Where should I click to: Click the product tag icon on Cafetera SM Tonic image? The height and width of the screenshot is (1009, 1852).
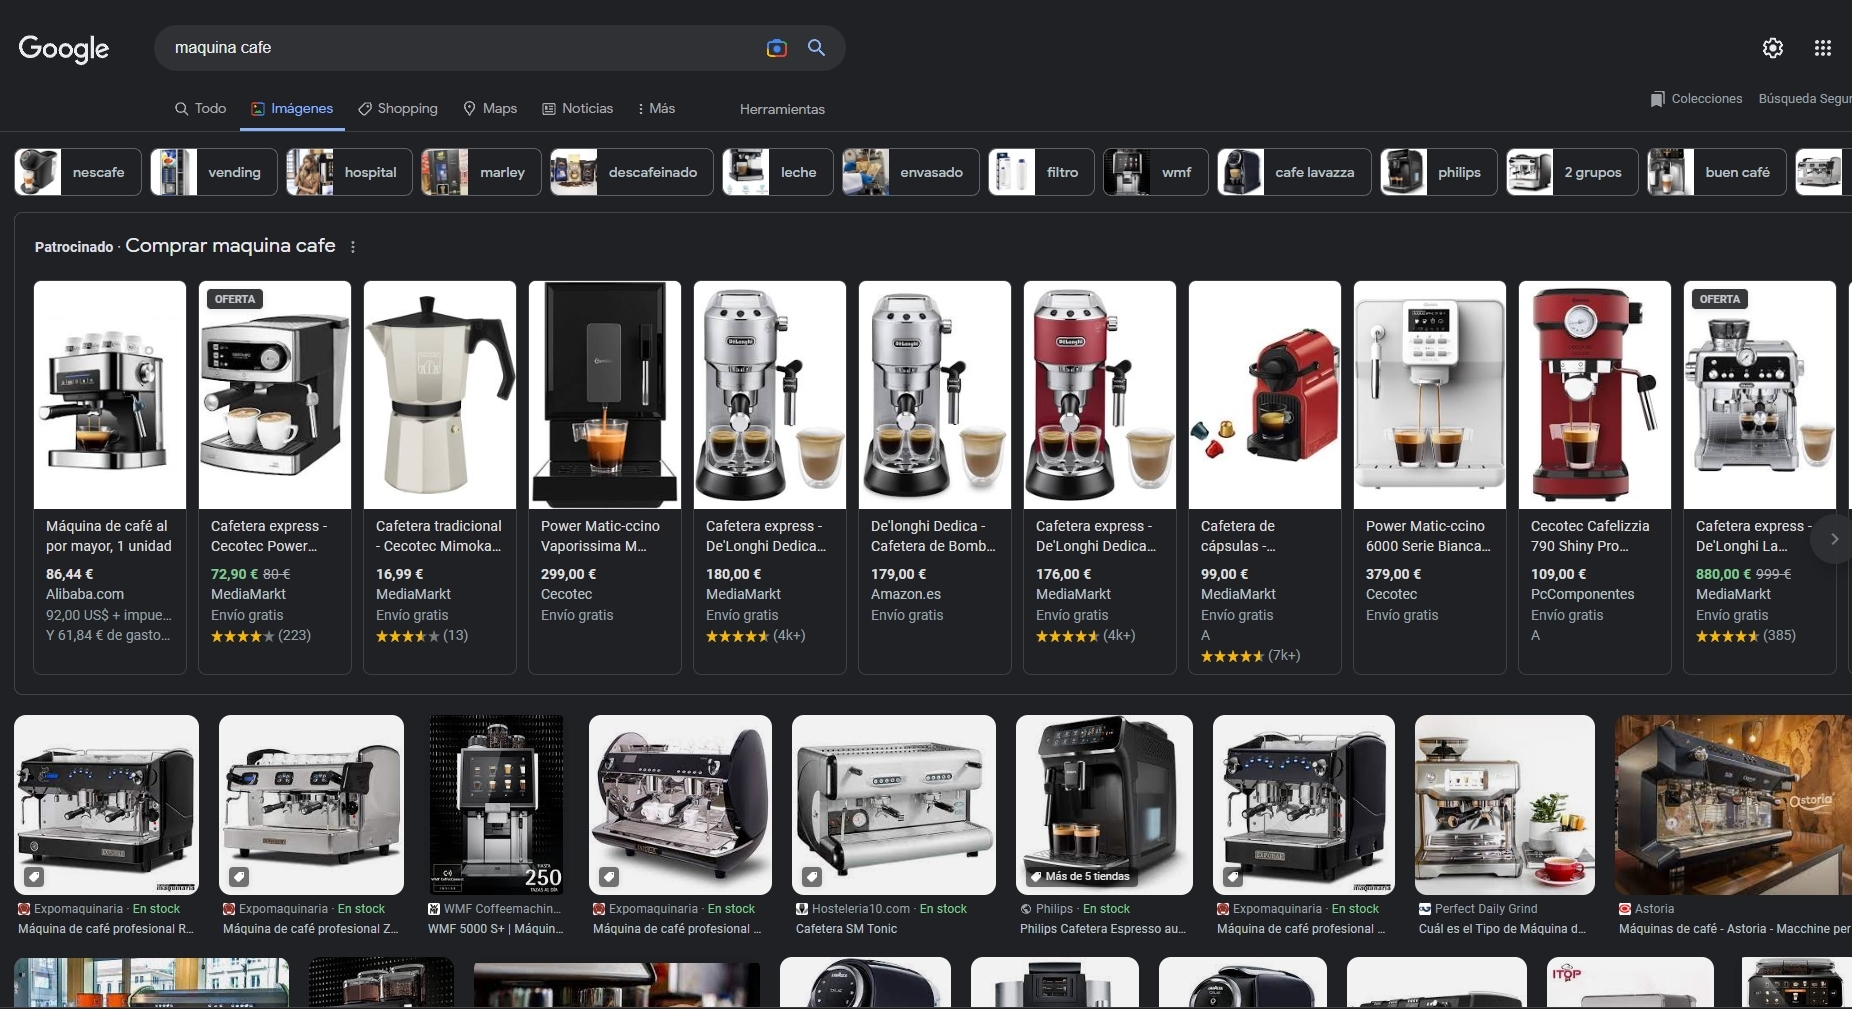click(812, 877)
